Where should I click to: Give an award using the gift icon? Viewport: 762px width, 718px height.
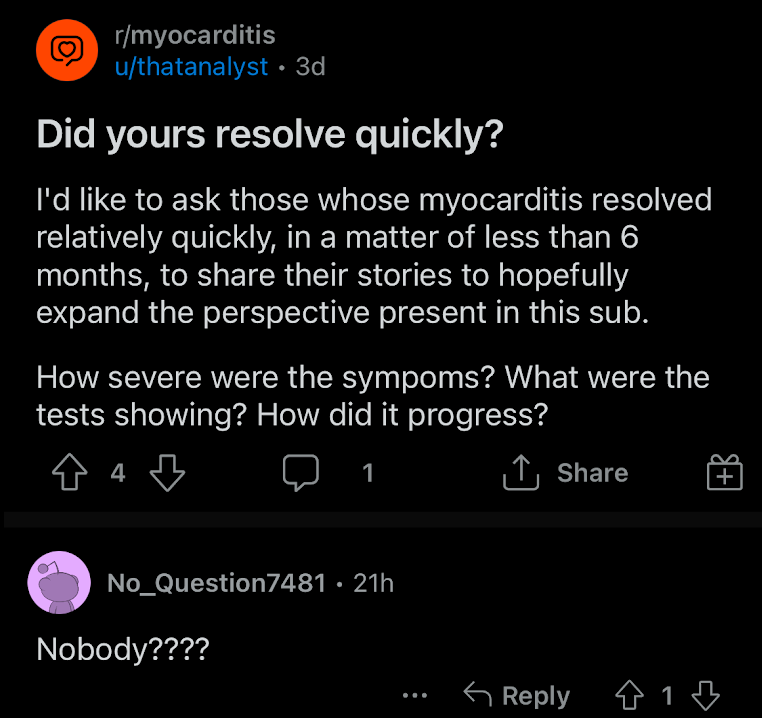725,472
